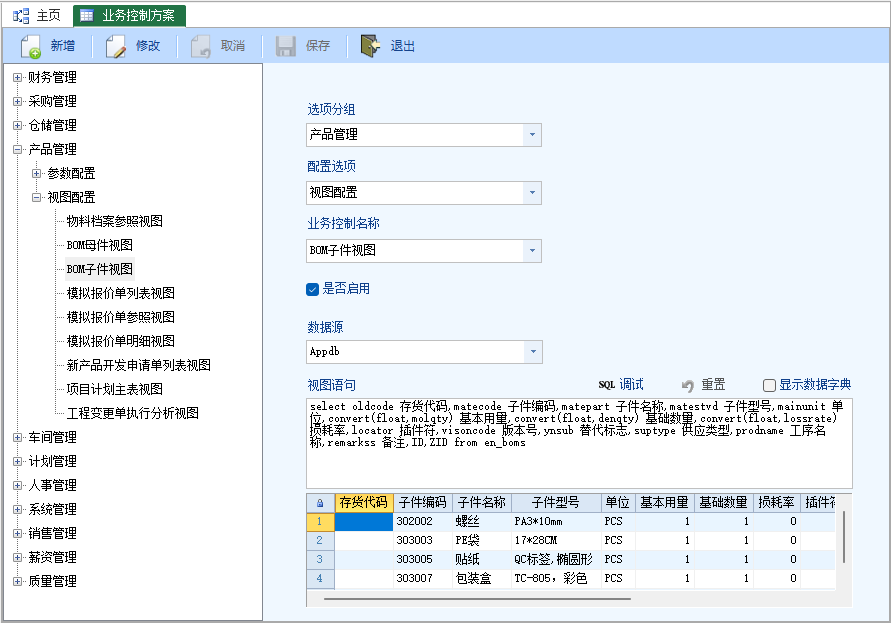
Task: Click the 重置 reset link
Action: click(x=713, y=385)
